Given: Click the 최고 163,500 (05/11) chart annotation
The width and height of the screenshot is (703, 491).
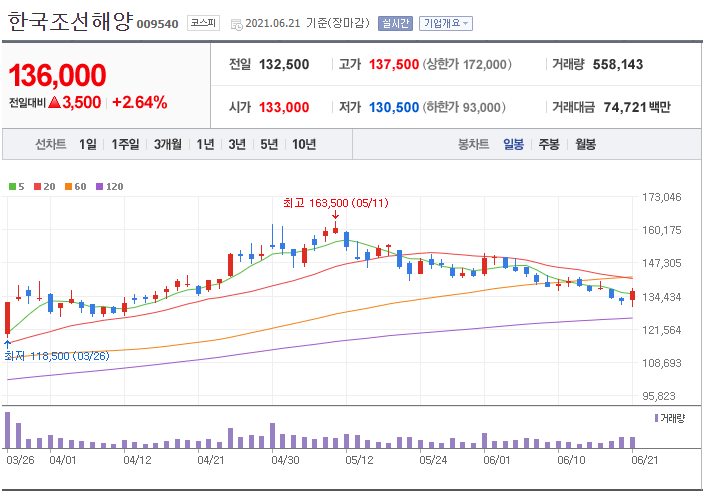Looking at the screenshot, I should tap(336, 203).
